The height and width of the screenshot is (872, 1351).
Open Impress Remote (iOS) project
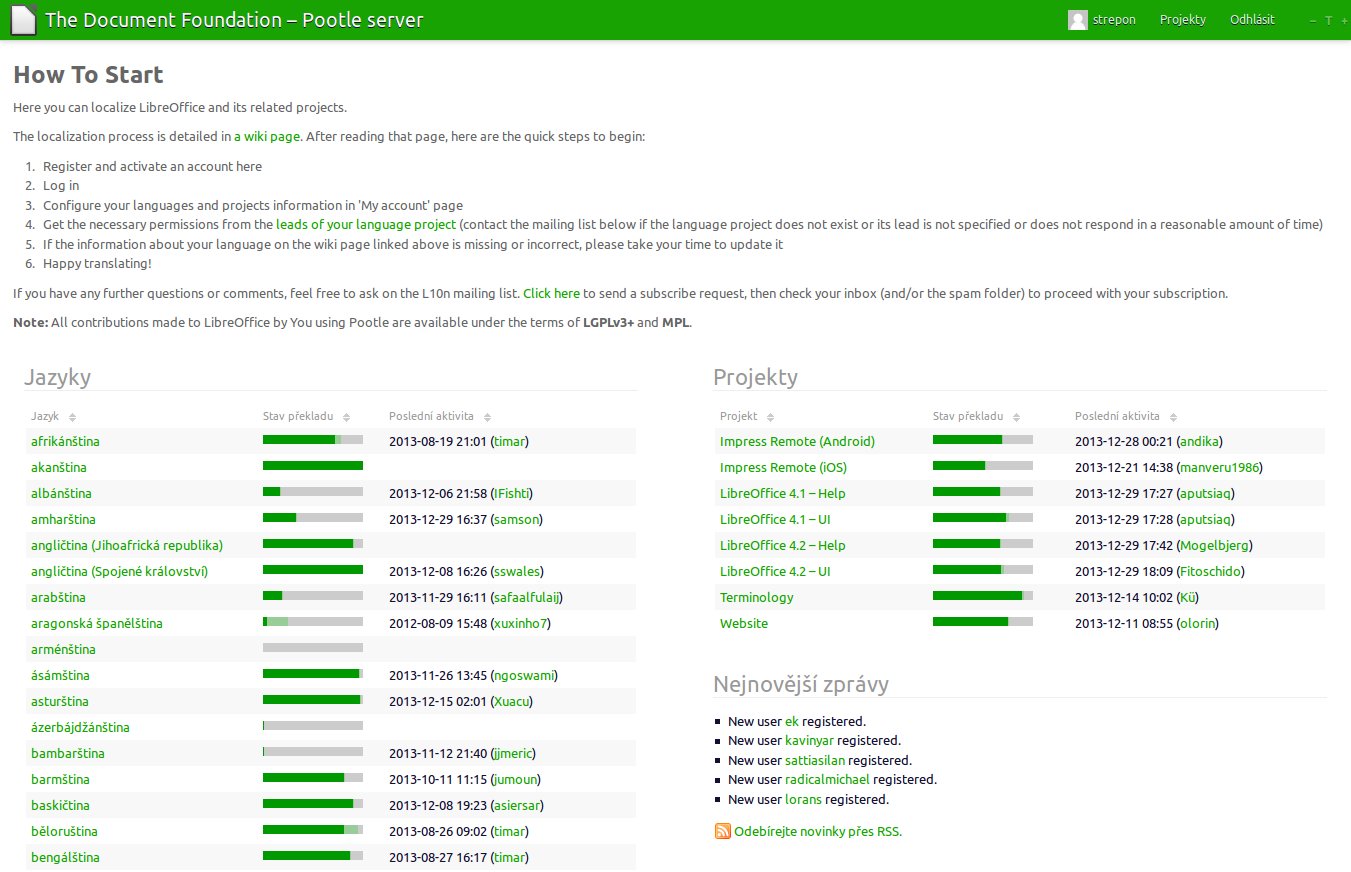click(x=783, y=467)
